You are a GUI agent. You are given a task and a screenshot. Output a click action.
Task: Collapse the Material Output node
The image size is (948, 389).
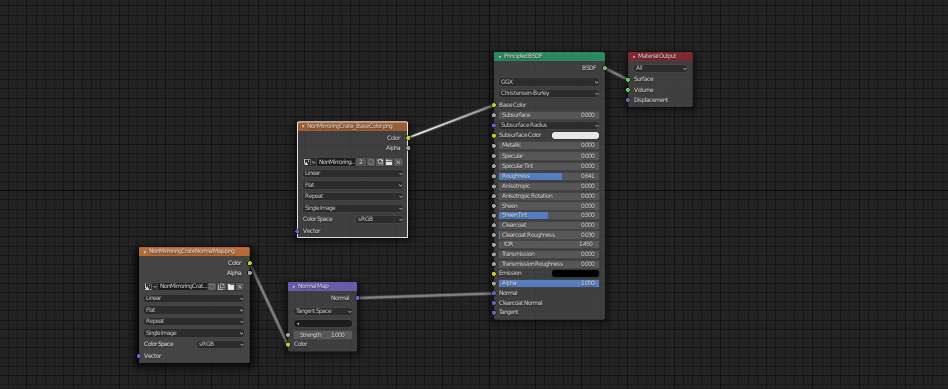point(634,56)
